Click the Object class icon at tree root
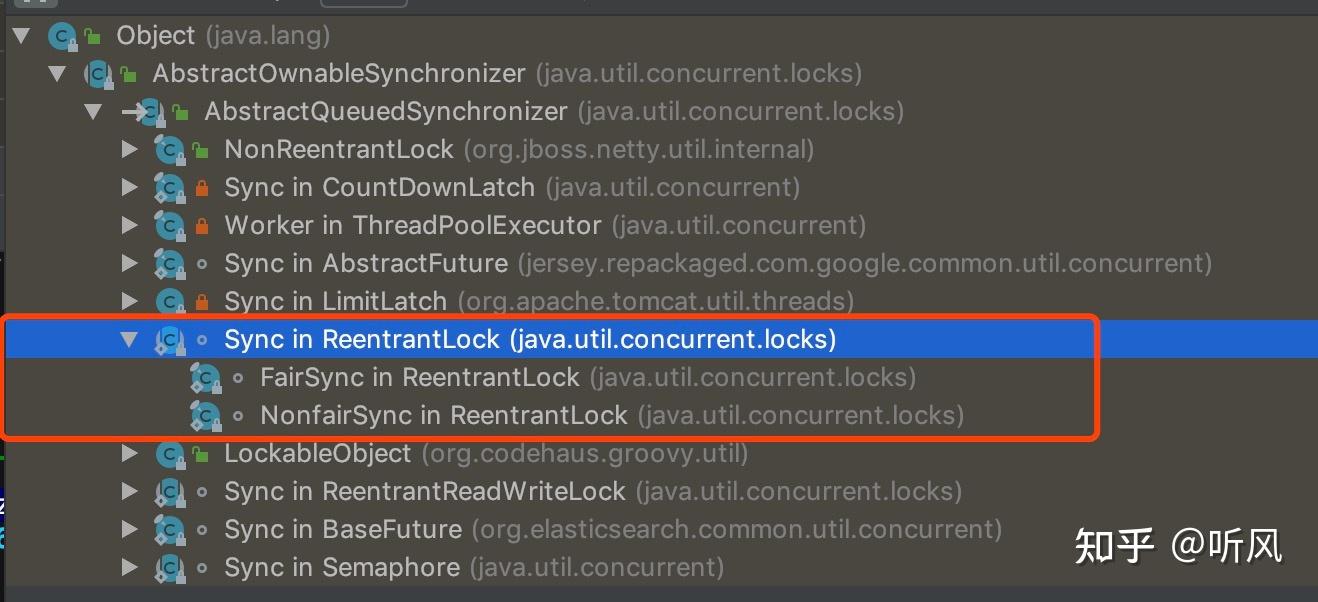Viewport: 1318px width, 602px height. click(62, 36)
